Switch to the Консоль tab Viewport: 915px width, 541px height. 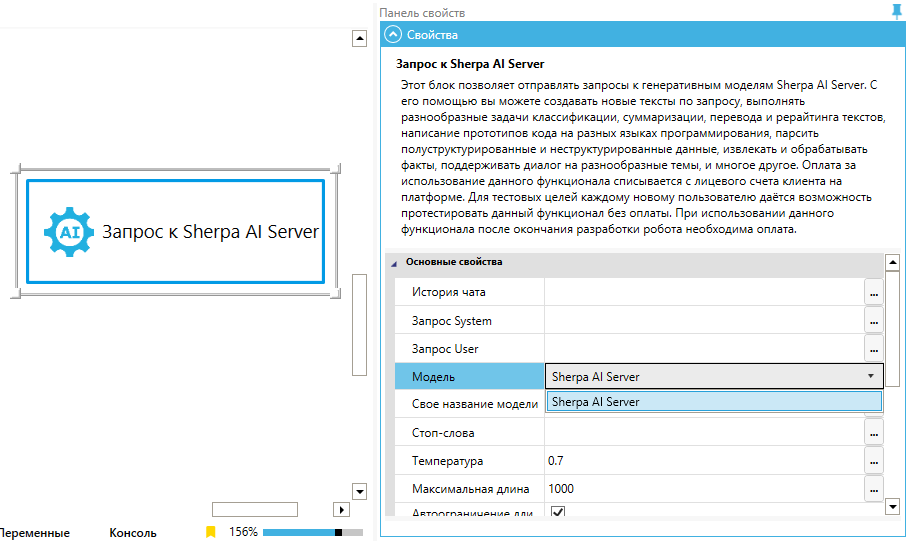[x=132, y=533]
